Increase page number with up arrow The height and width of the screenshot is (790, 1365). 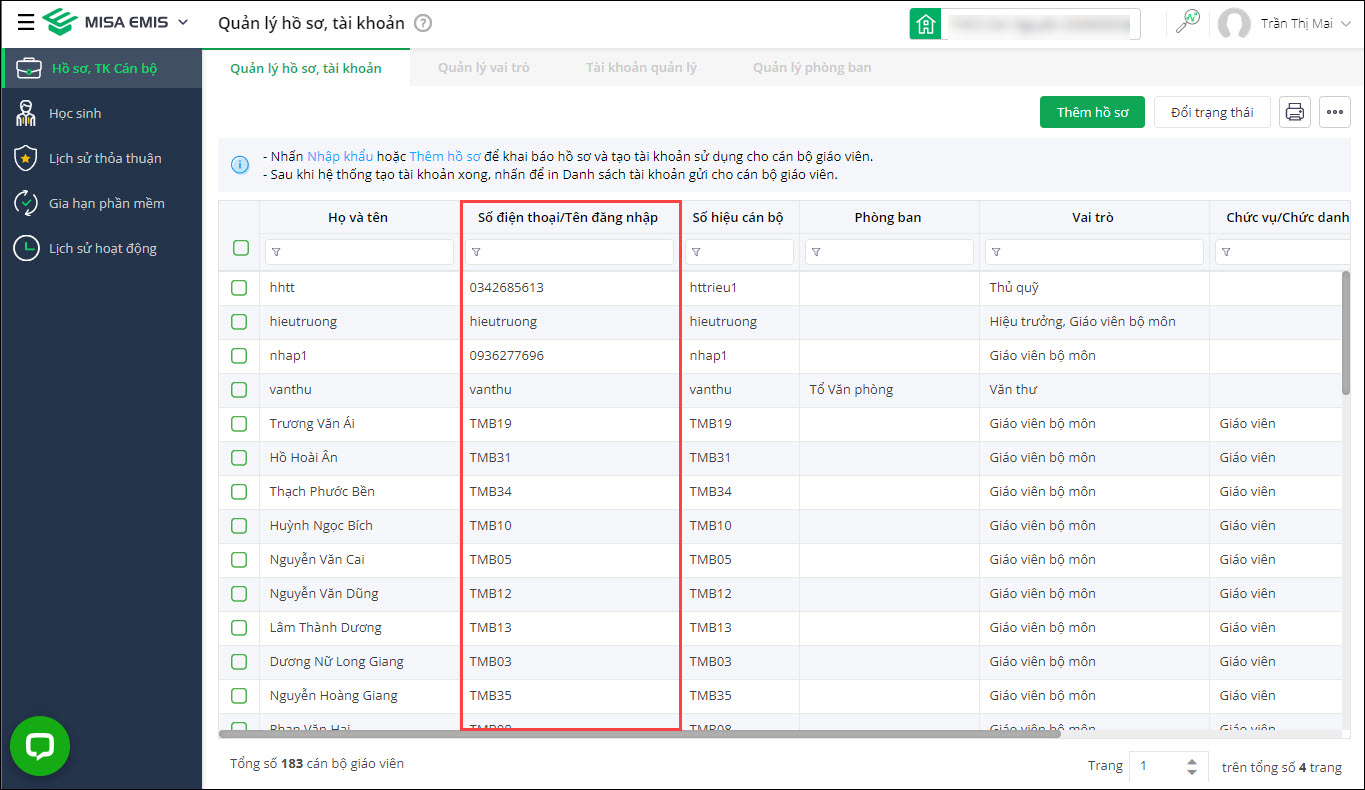click(1191, 761)
